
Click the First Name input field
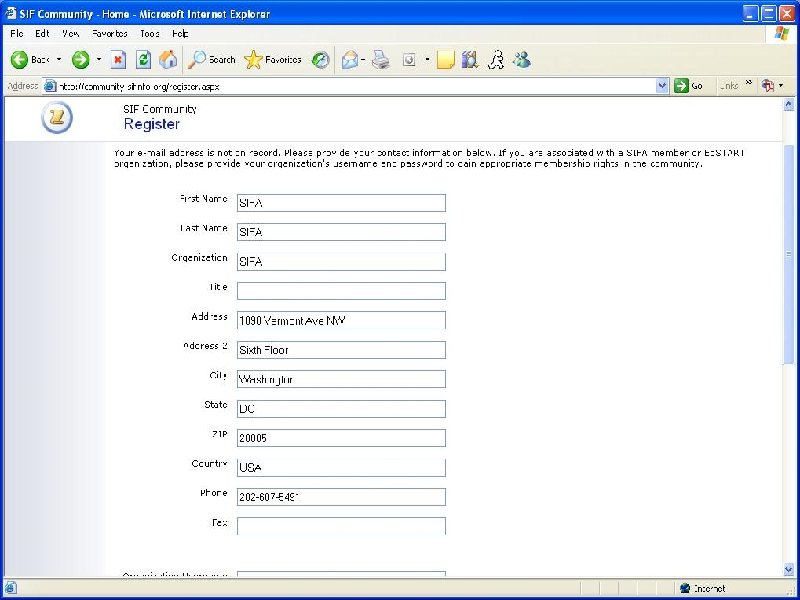pos(341,203)
